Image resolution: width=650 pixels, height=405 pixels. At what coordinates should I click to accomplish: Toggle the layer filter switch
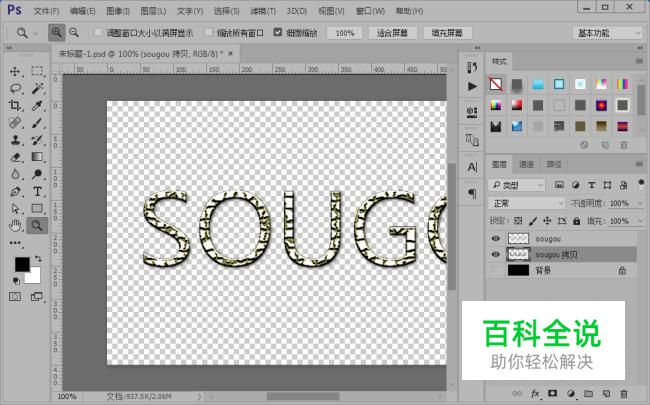click(641, 184)
